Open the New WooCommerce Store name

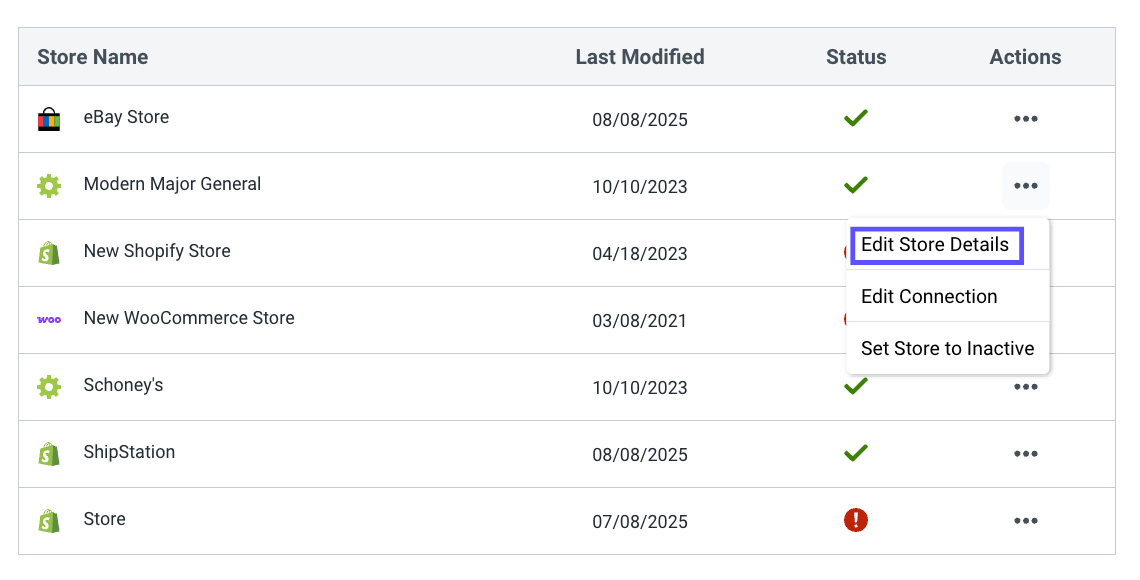point(189,319)
